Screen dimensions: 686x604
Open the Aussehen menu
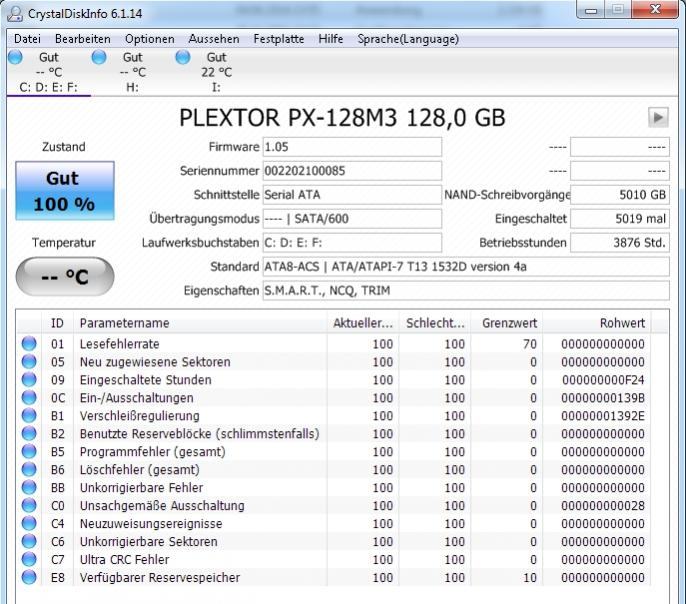(x=214, y=39)
